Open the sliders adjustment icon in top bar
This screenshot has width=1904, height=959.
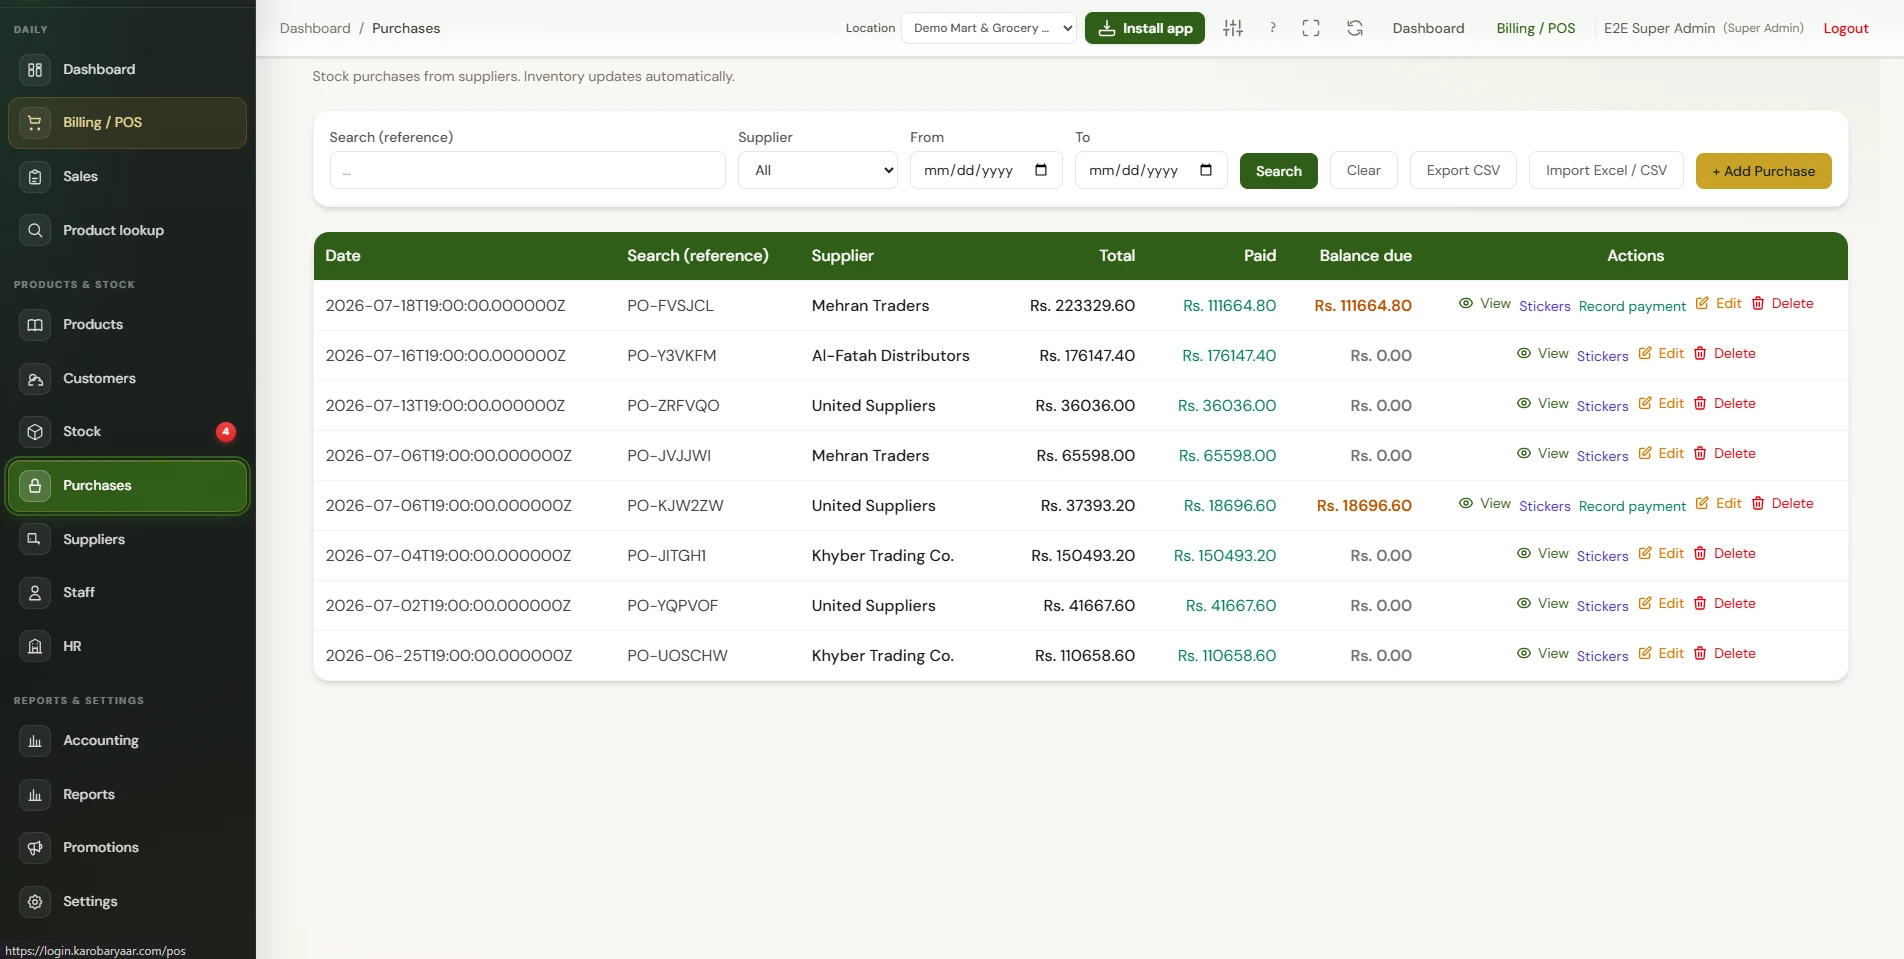click(x=1233, y=28)
